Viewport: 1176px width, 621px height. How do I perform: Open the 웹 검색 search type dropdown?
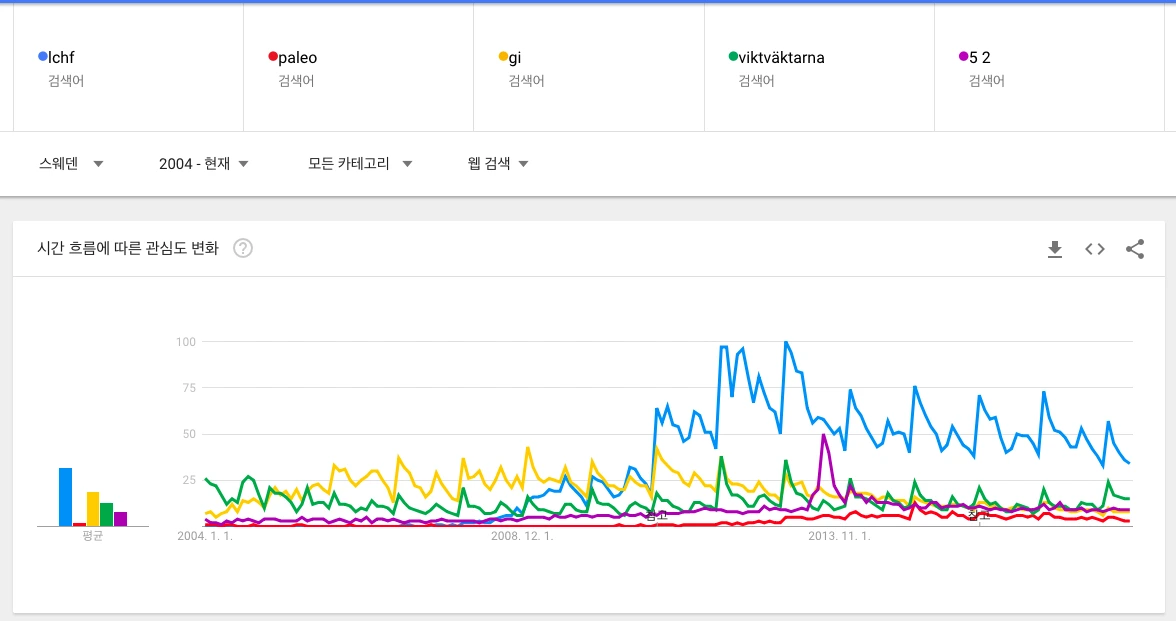[497, 164]
